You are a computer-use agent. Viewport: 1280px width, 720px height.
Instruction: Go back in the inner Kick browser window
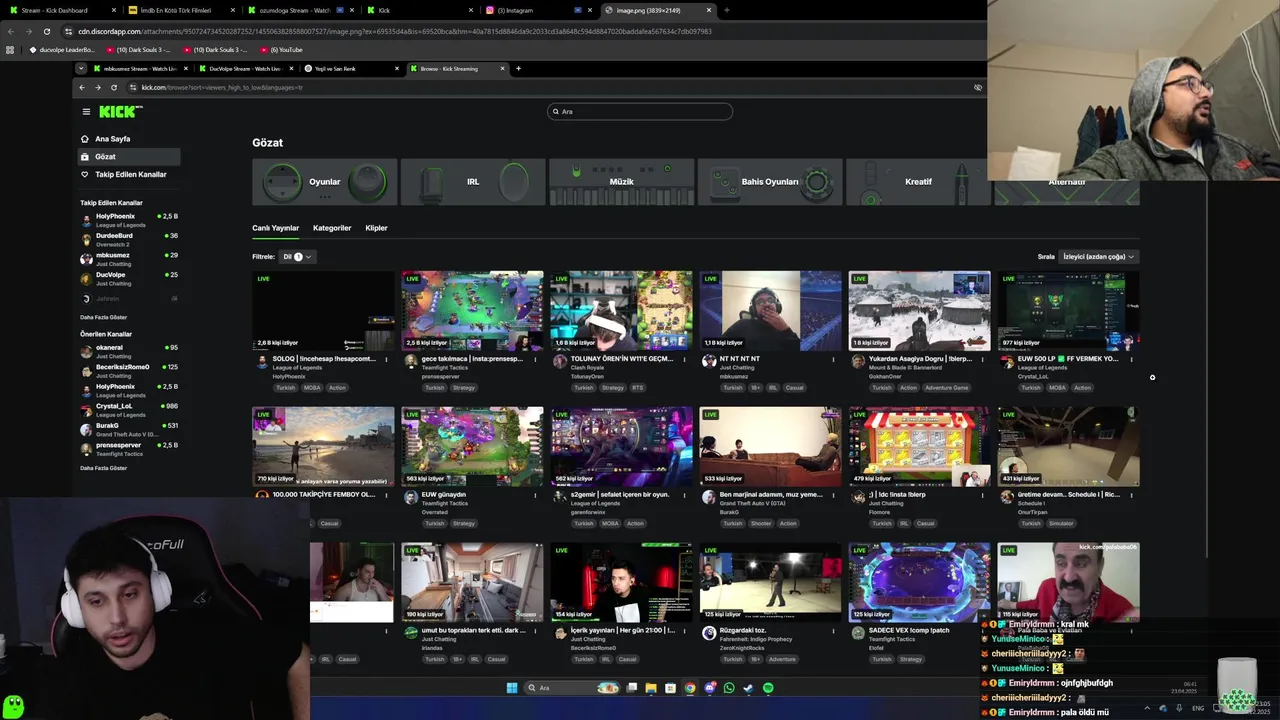pos(82,87)
